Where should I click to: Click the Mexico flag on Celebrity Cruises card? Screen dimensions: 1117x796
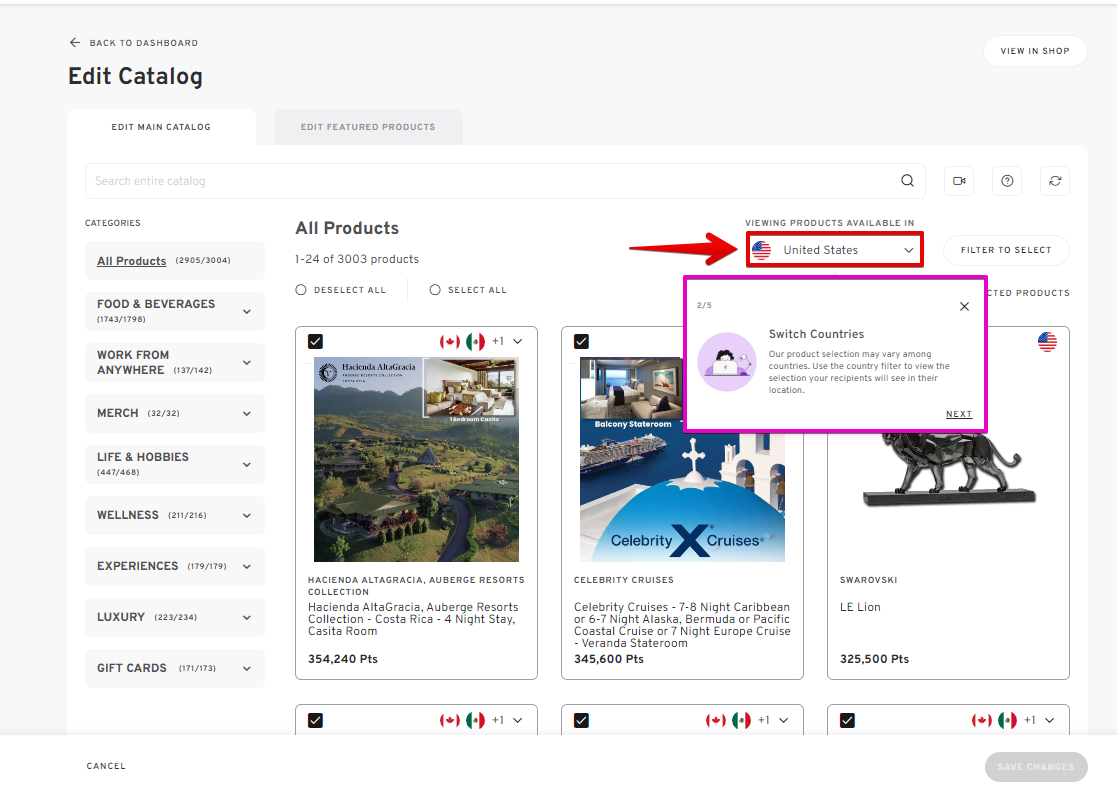741,342
